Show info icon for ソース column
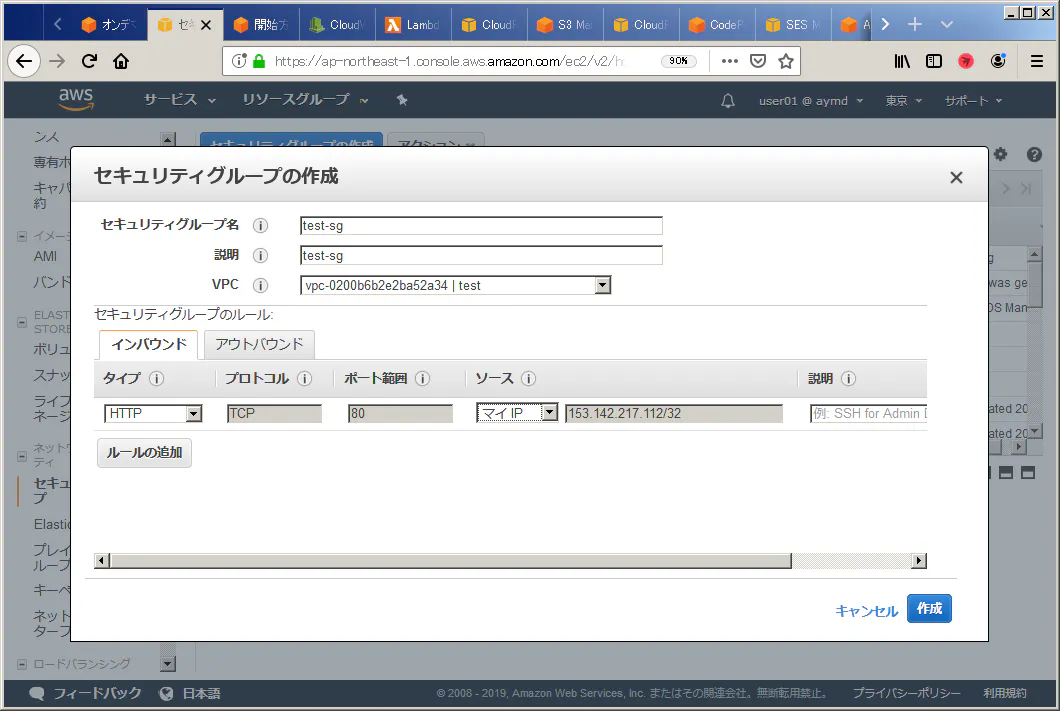 point(529,378)
